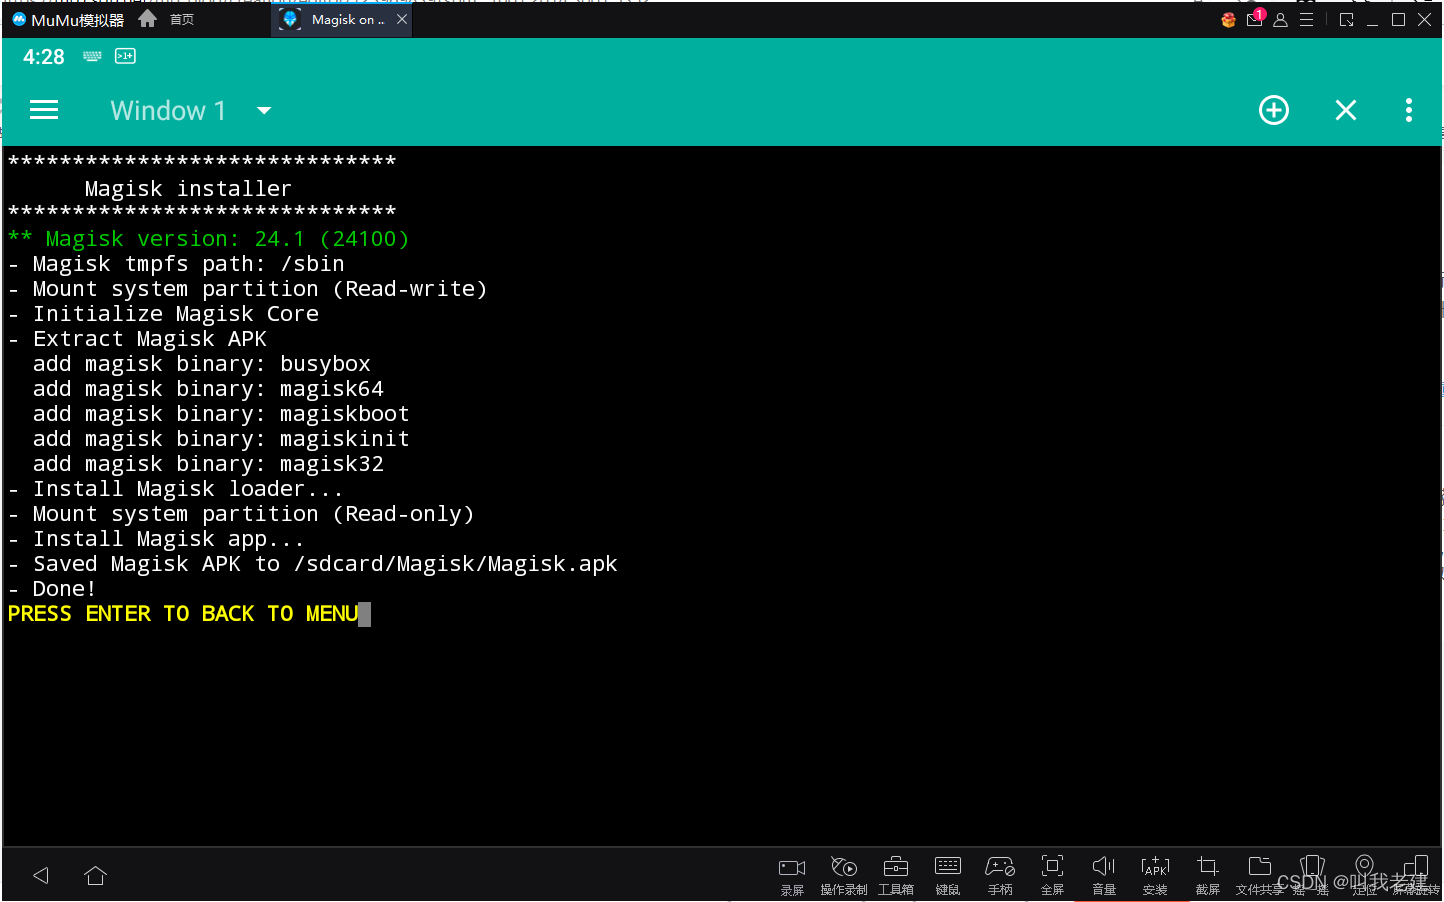Click the PRESS ENTER TO BACK TO MENU prompt
This screenshot has height=902, width=1444.
(x=183, y=614)
